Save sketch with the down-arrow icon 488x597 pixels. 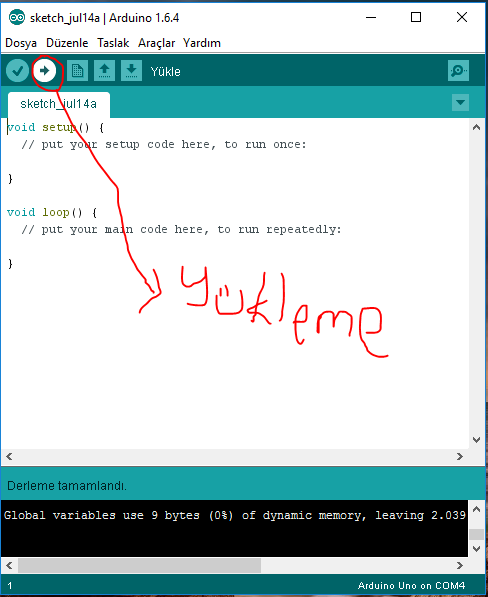tap(131, 71)
